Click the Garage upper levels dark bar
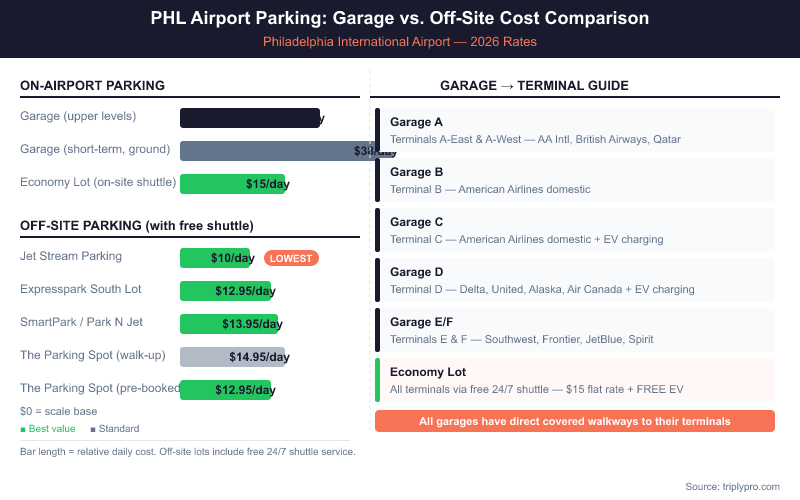 [250, 118]
